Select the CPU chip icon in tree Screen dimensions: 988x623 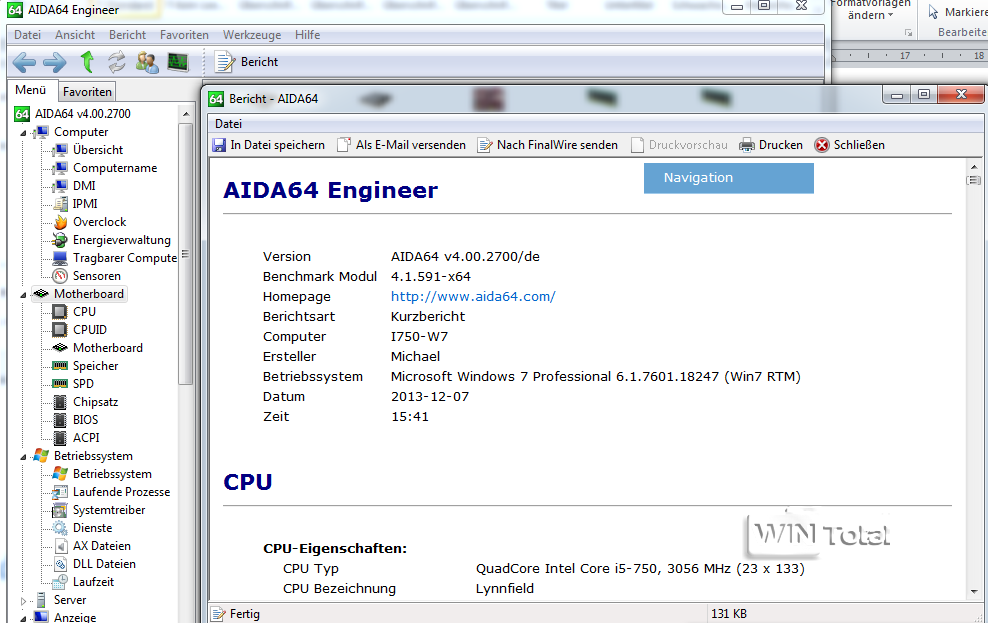pyautogui.click(x=60, y=312)
